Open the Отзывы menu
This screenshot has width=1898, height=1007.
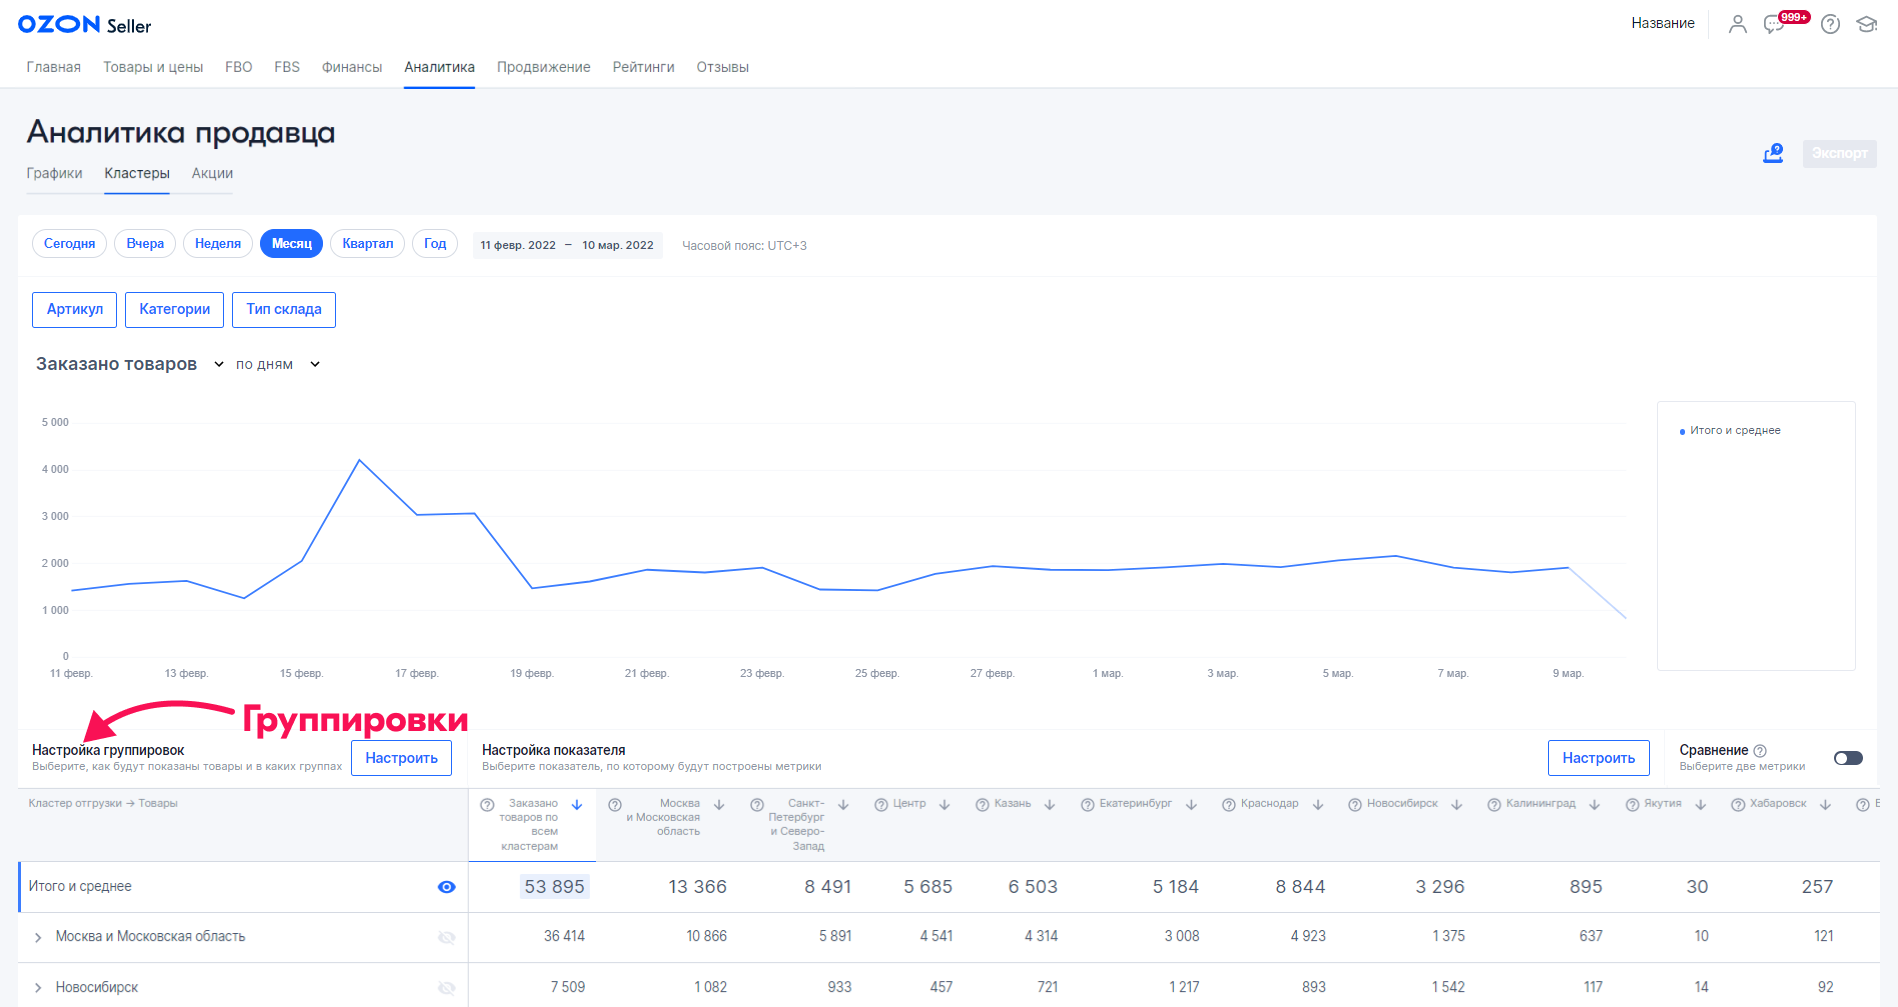tap(723, 67)
